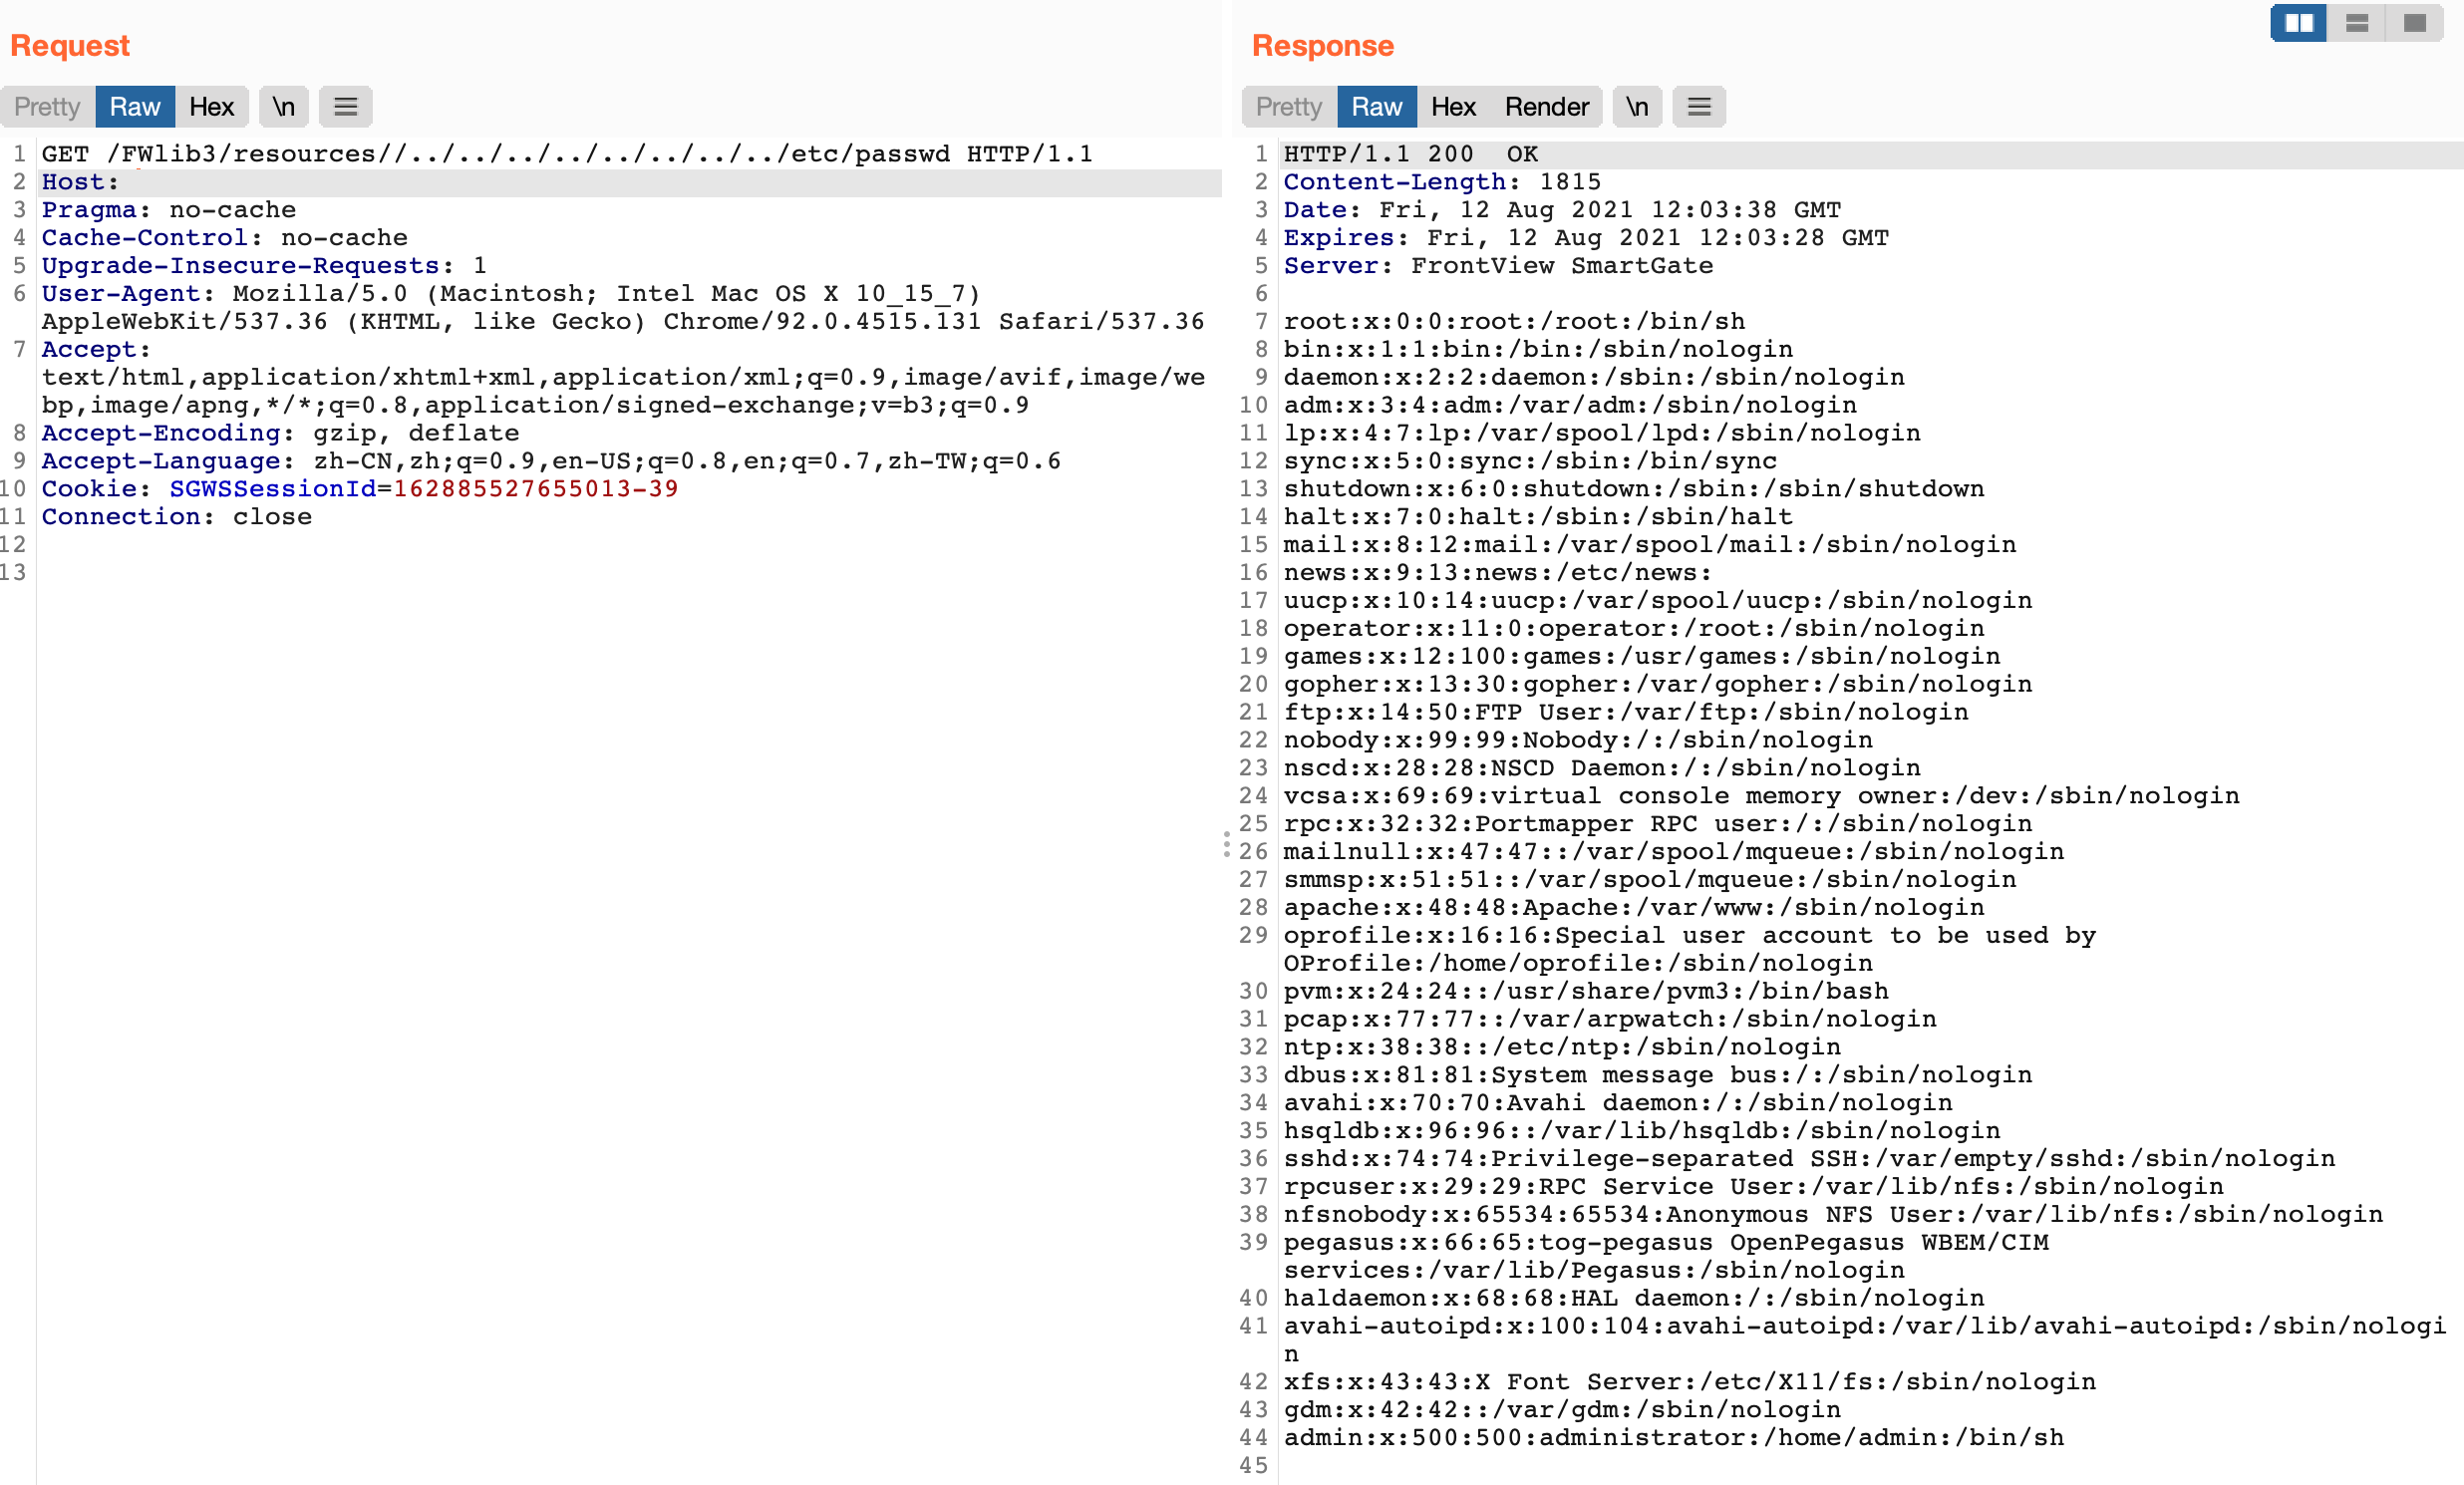Switch to stacked horizontal layout icon

(x=2356, y=23)
